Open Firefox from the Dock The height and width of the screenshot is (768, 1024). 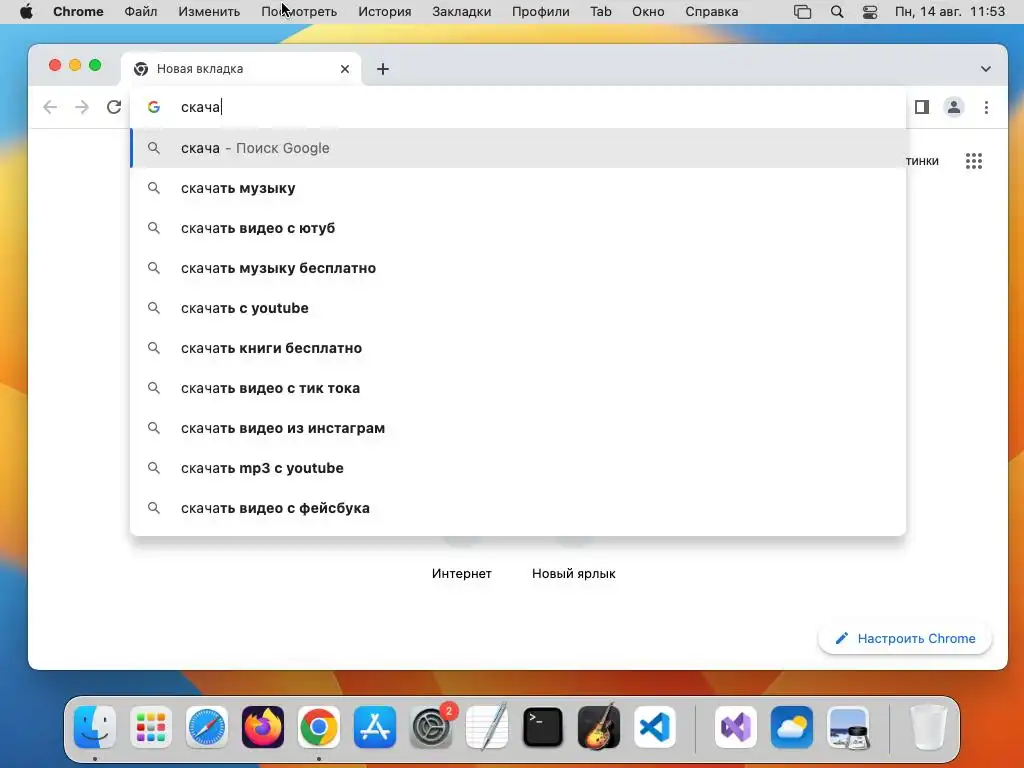coord(263,727)
